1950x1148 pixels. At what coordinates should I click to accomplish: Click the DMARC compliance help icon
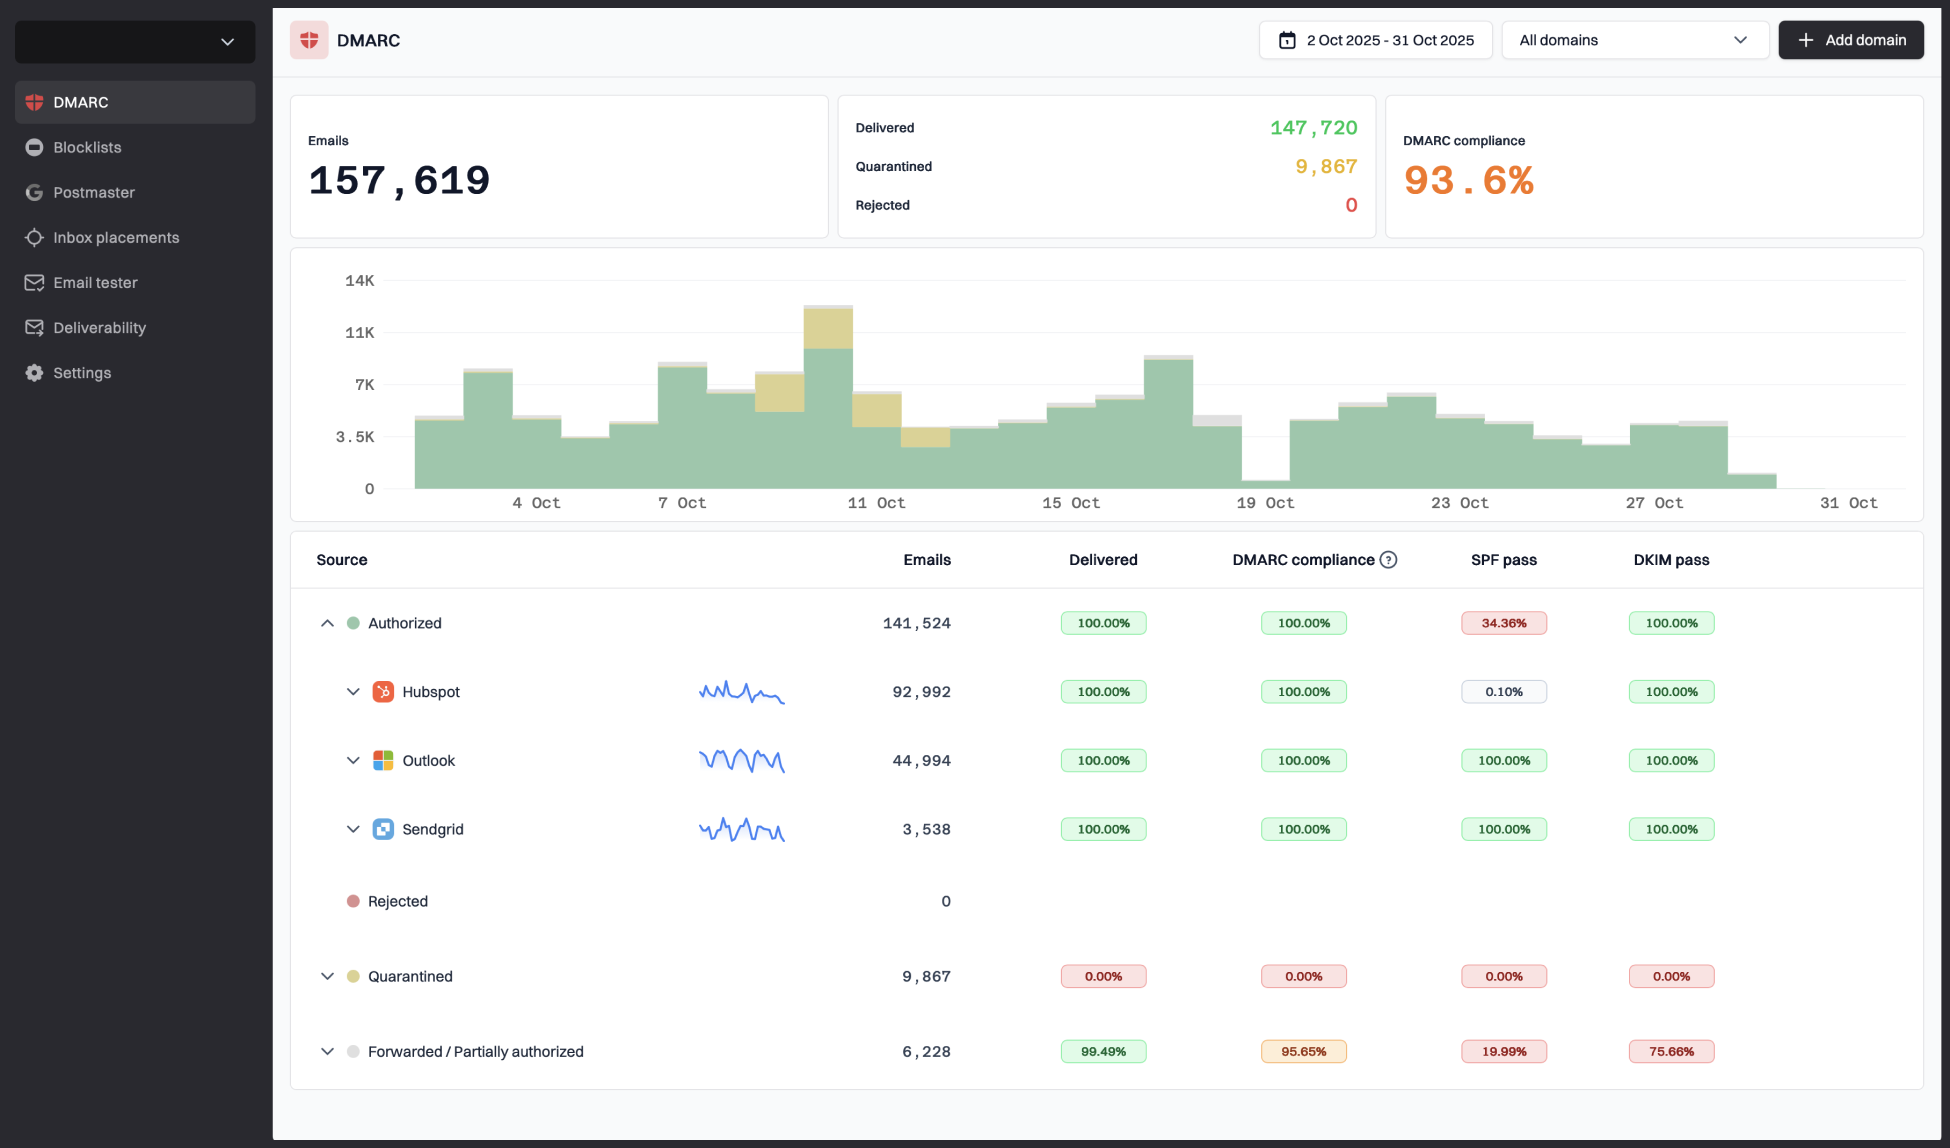click(1388, 560)
